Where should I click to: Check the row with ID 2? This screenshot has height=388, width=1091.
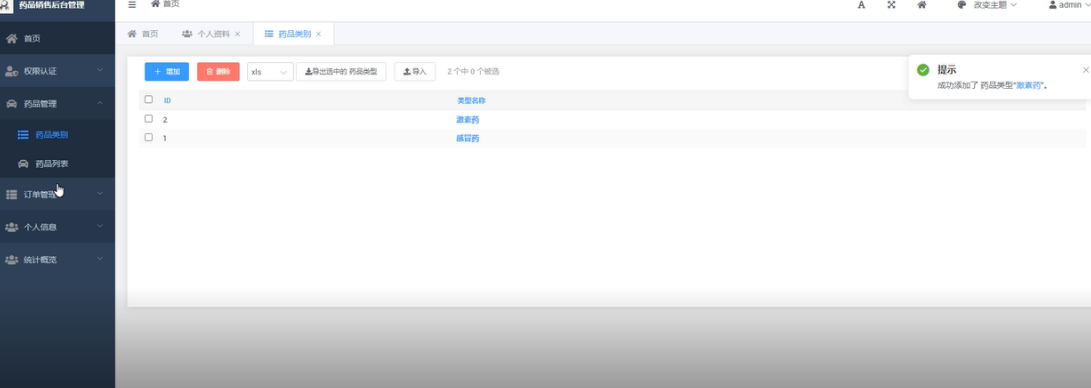click(148, 119)
